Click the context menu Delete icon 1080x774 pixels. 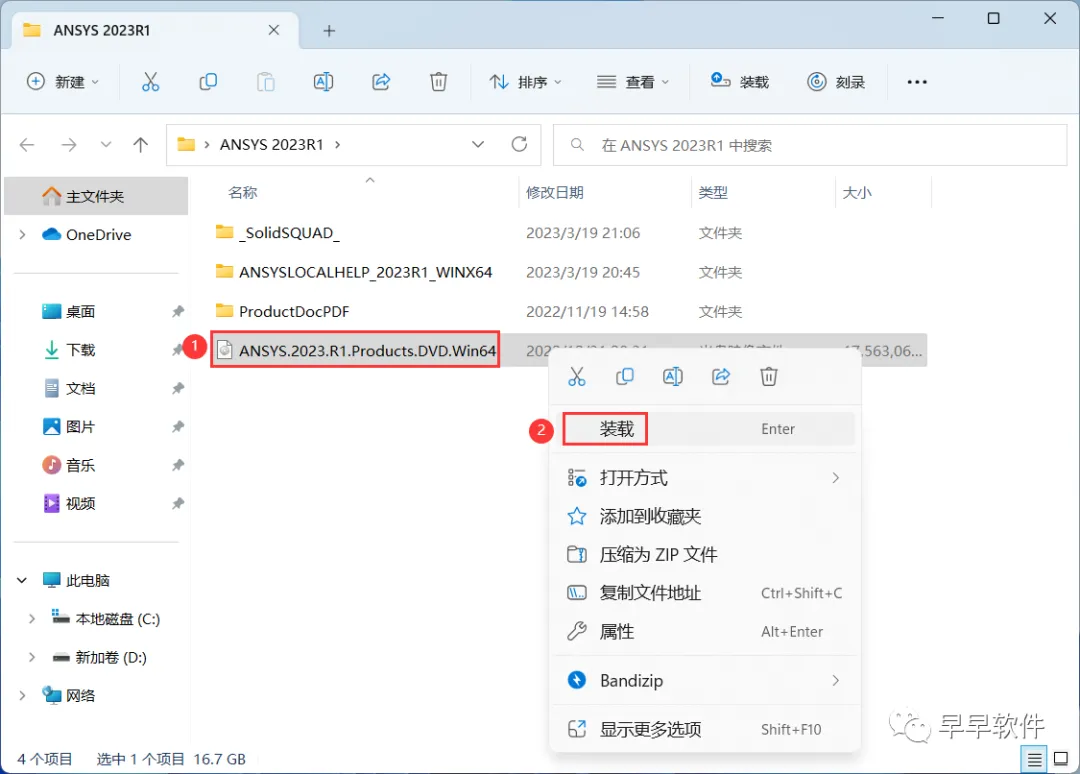(x=769, y=377)
